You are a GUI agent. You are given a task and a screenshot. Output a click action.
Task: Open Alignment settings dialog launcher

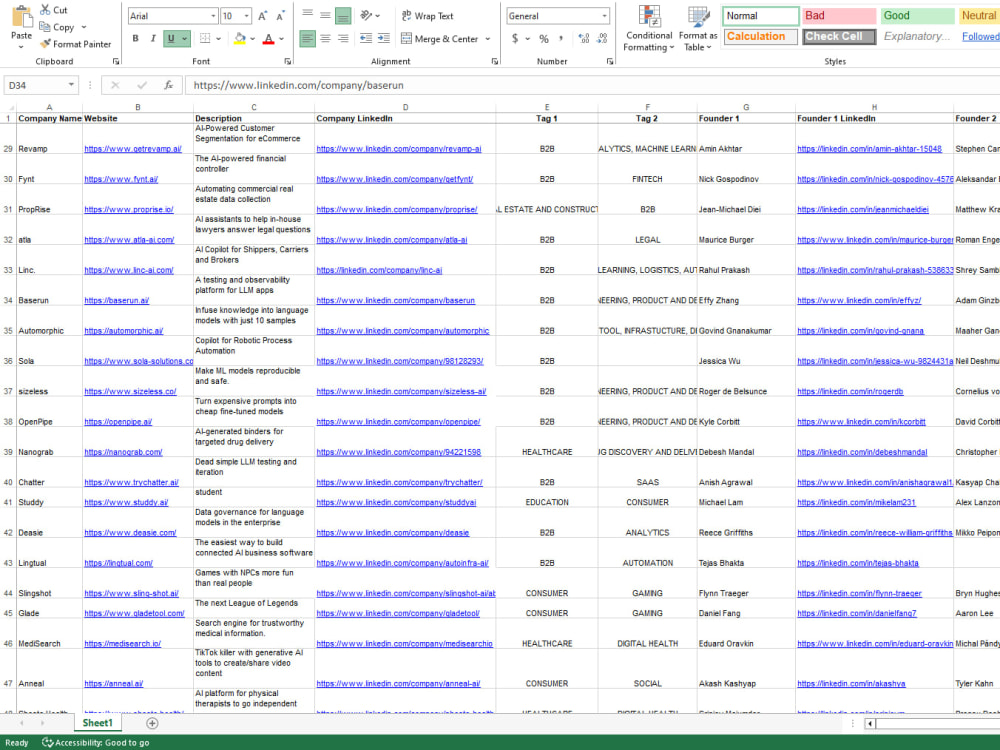[x=495, y=61]
